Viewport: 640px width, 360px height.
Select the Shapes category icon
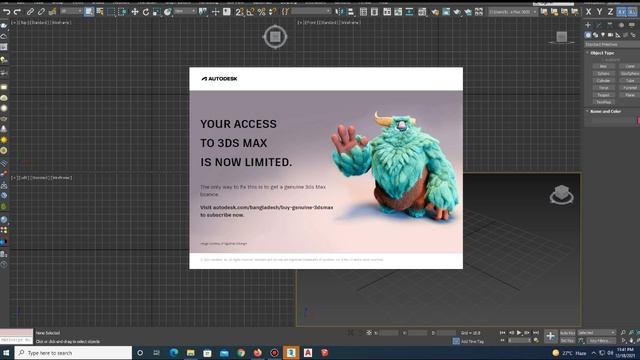pyautogui.click(x=596, y=35)
